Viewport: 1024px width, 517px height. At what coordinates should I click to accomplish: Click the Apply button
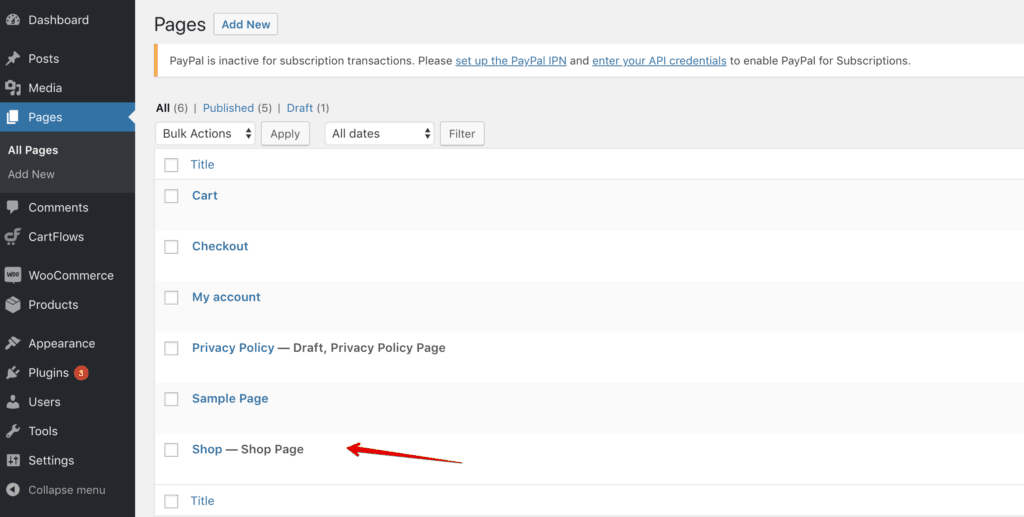pos(285,134)
